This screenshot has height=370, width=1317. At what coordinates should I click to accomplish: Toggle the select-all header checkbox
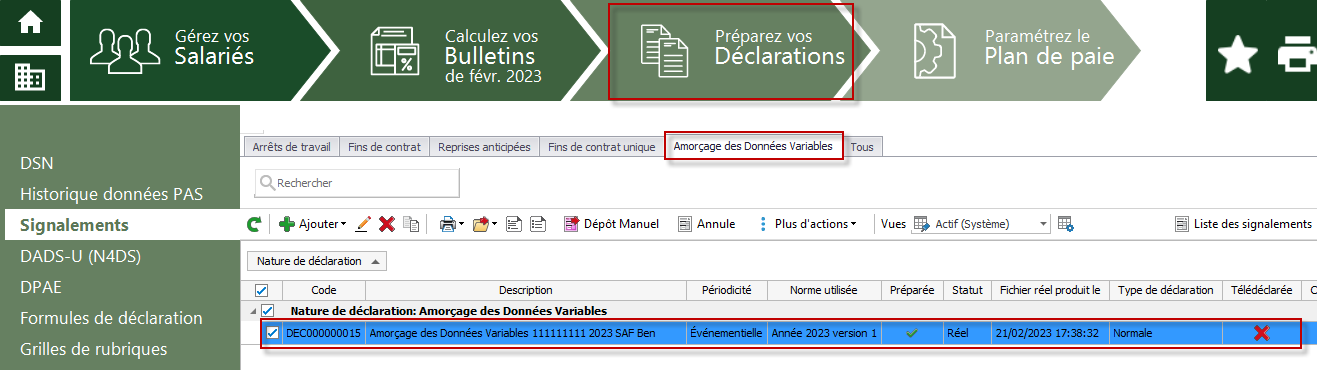[254, 290]
